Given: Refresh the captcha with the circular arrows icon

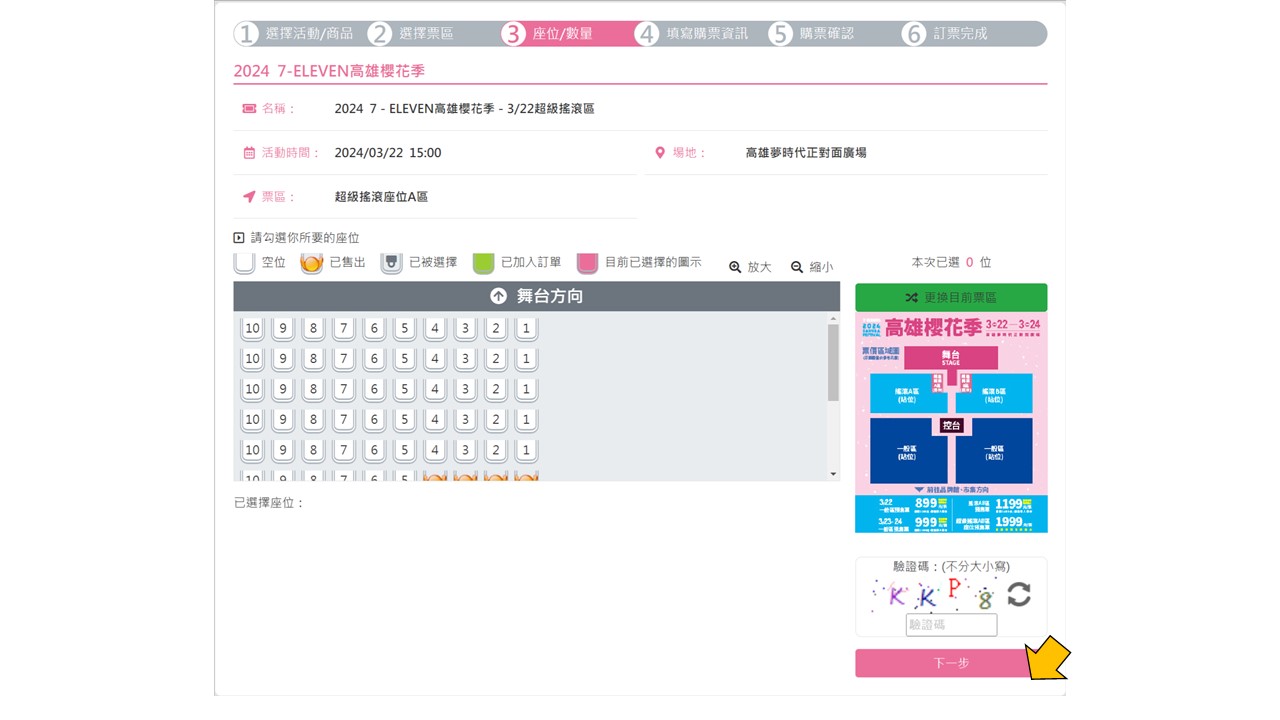Looking at the screenshot, I should pyautogui.click(x=1018, y=594).
